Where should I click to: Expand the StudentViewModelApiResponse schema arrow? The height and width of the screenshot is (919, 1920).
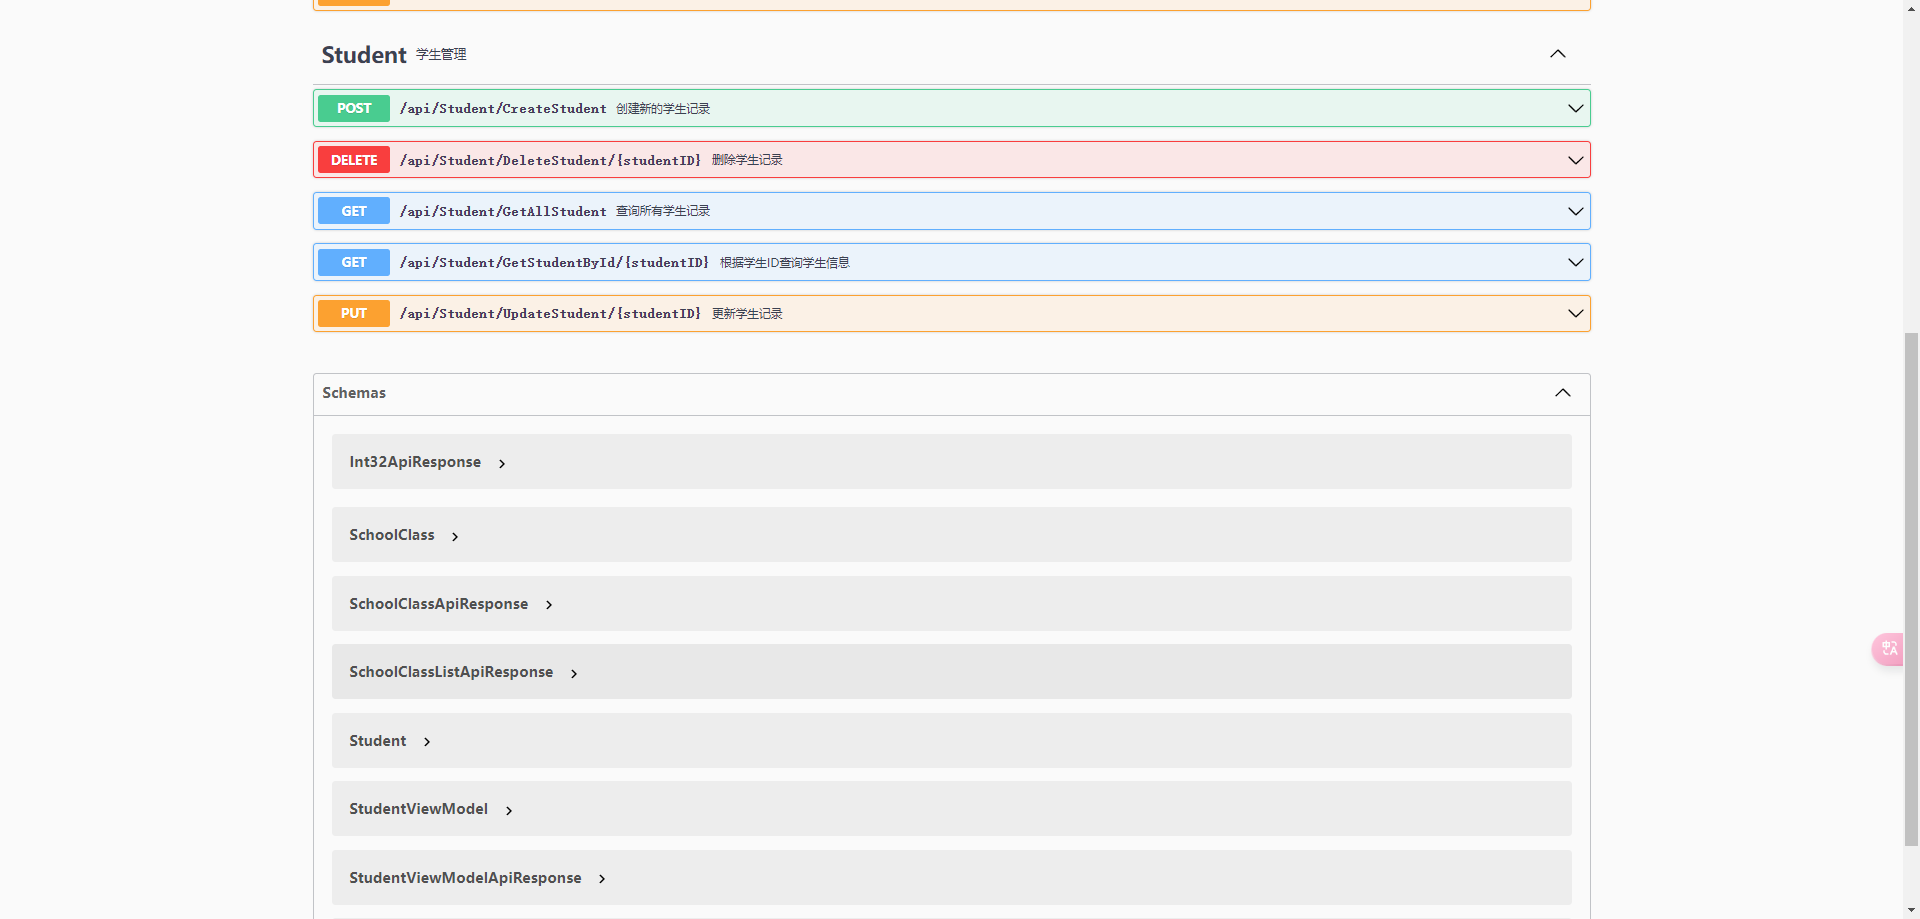pos(602,879)
